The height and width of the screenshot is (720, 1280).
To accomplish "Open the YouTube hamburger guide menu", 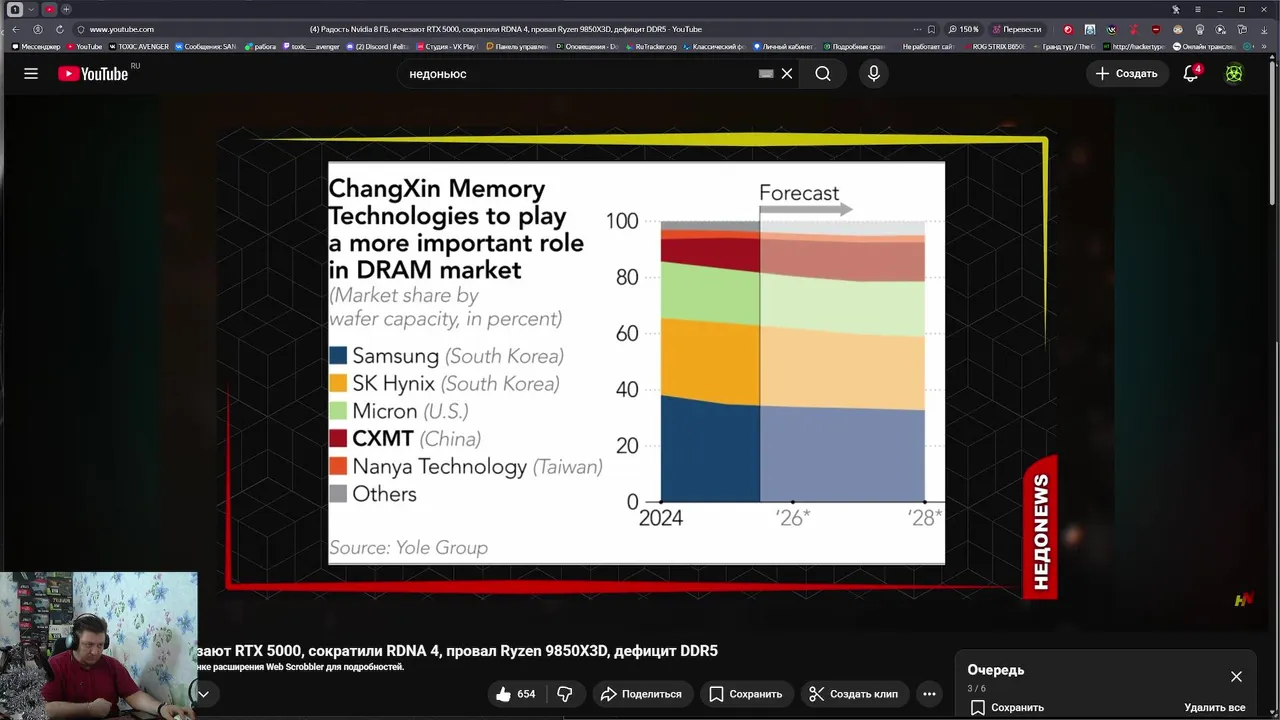I will click(x=31, y=73).
